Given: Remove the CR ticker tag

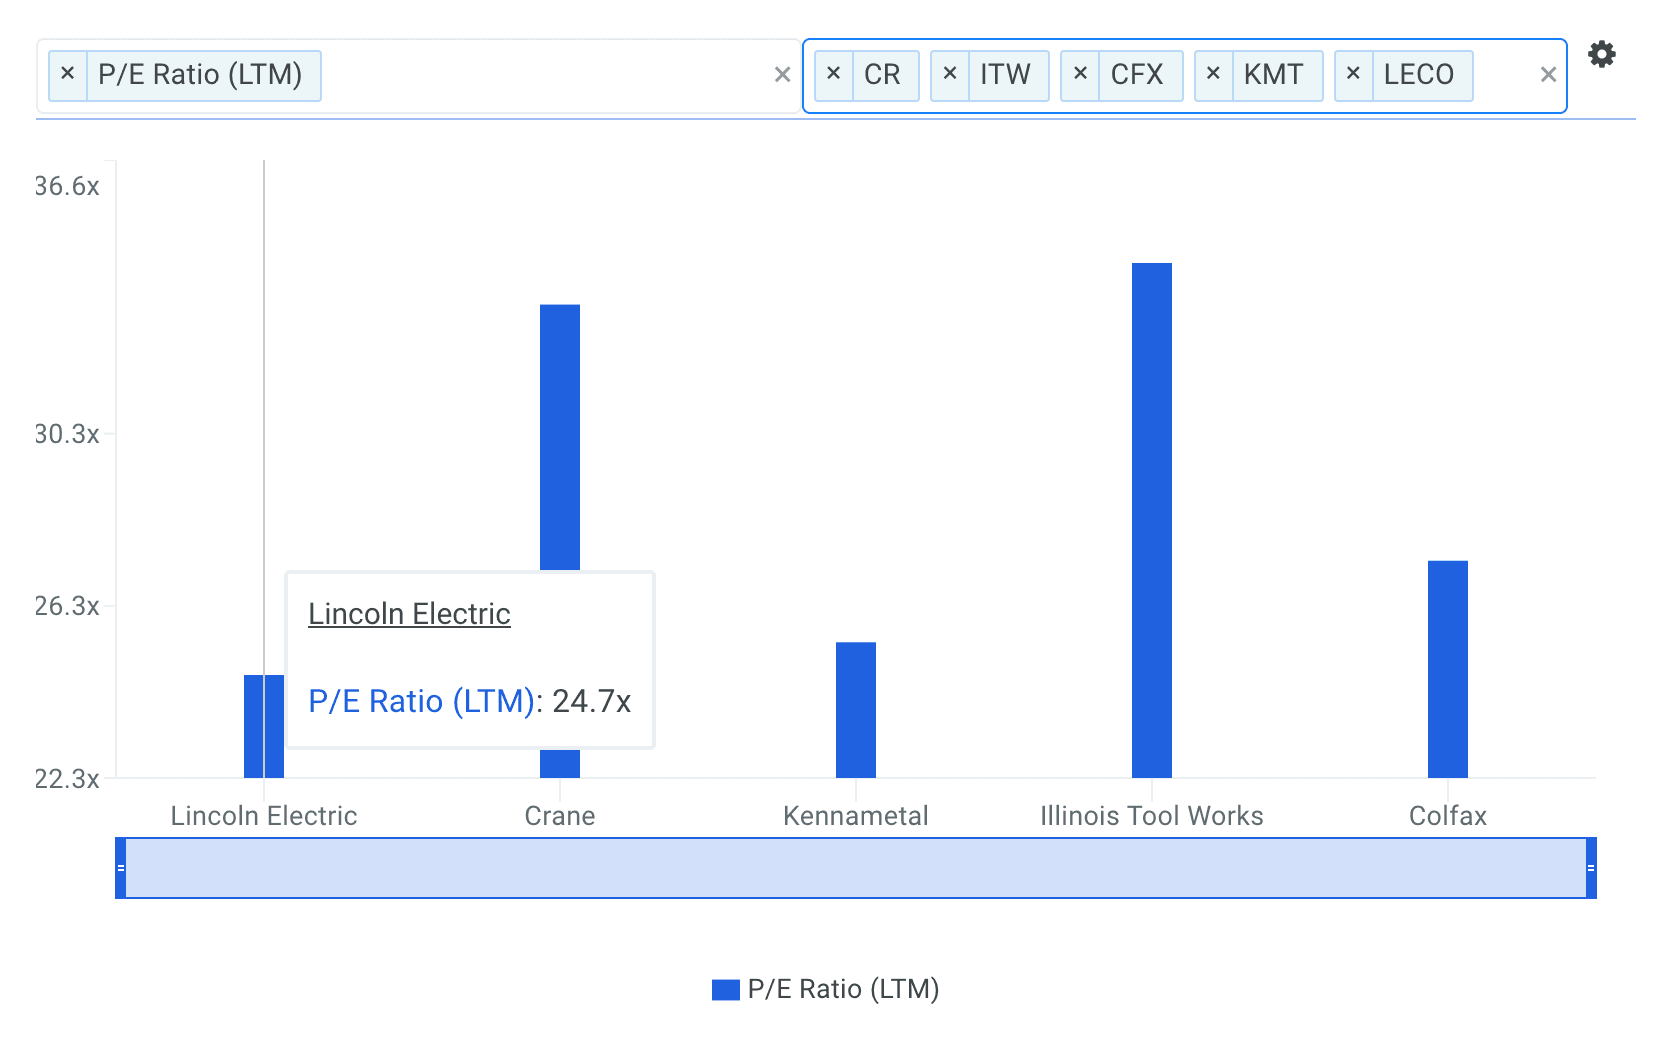Looking at the screenshot, I should pyautogui.click(x=833, y=75).
